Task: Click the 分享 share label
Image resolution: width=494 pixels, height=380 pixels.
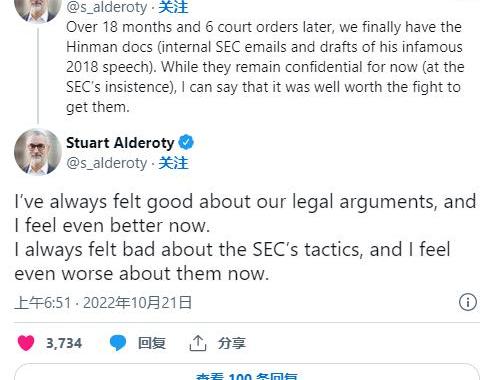Action: 232,343
